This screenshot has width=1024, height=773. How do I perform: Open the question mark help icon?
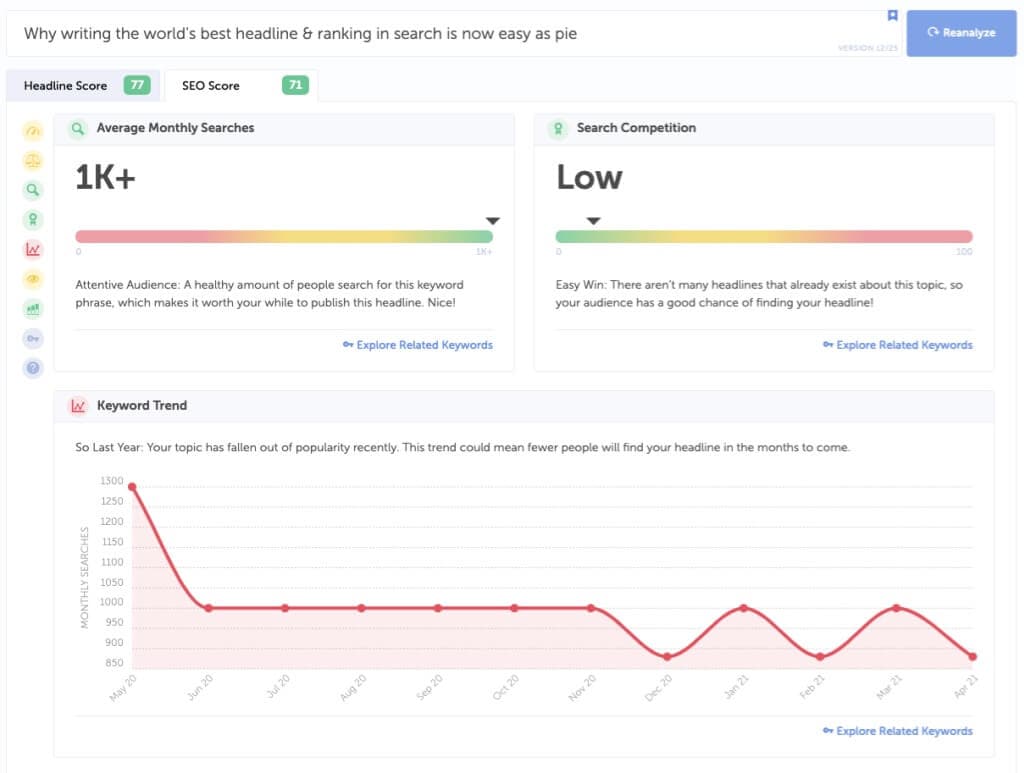(x=33, y=368)
